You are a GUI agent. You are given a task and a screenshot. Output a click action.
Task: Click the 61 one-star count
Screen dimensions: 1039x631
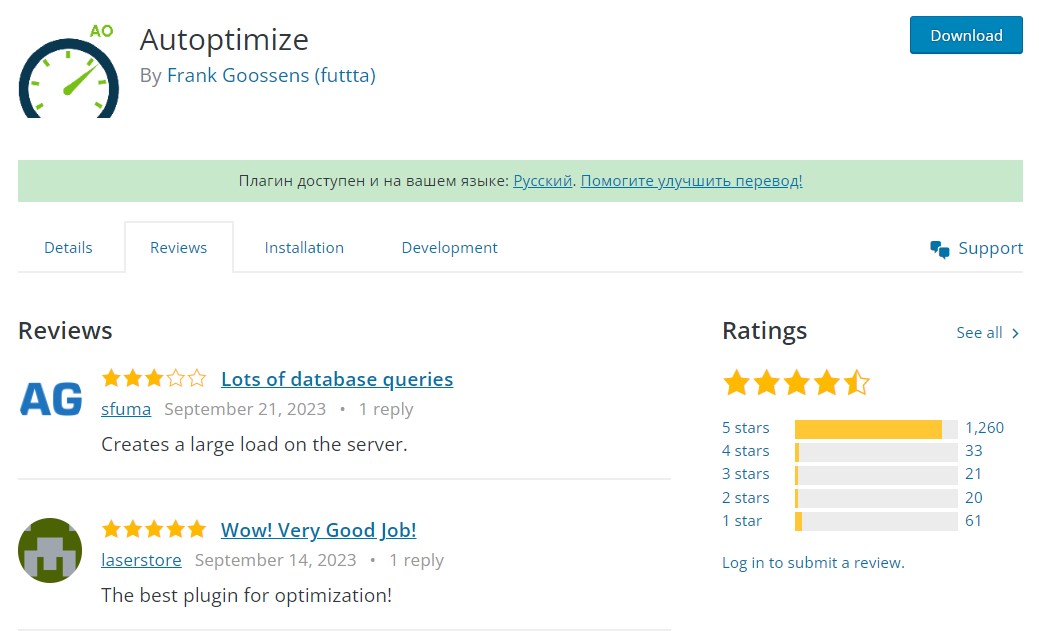pyautogui.click(x=973, y=521)
